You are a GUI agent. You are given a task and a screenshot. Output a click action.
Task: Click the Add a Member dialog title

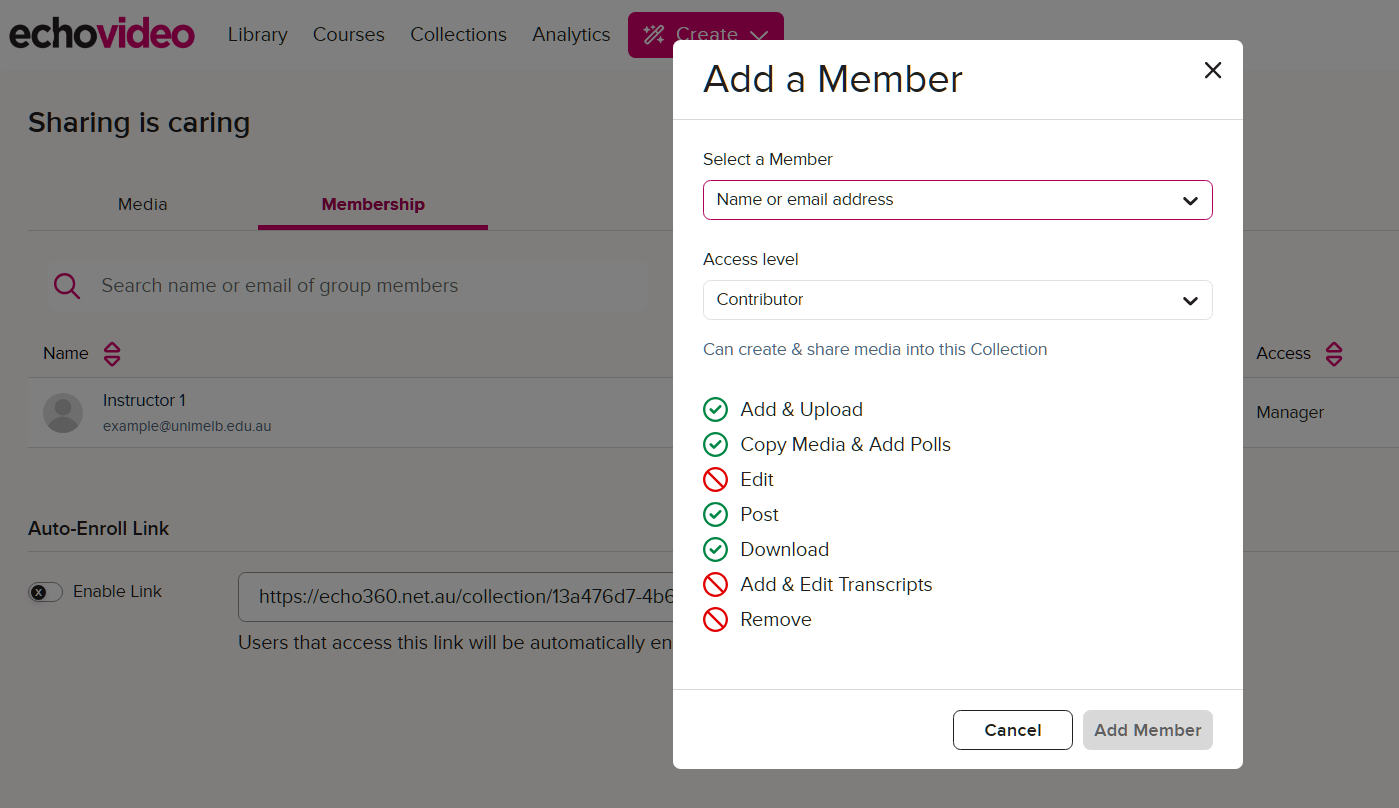[833, 79]
